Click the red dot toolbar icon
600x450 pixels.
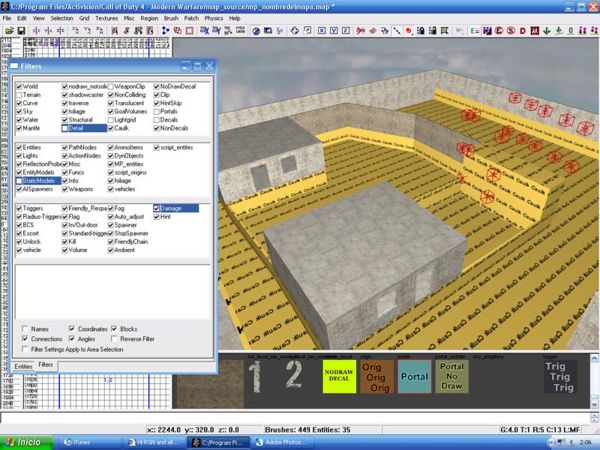coord(409,31)
